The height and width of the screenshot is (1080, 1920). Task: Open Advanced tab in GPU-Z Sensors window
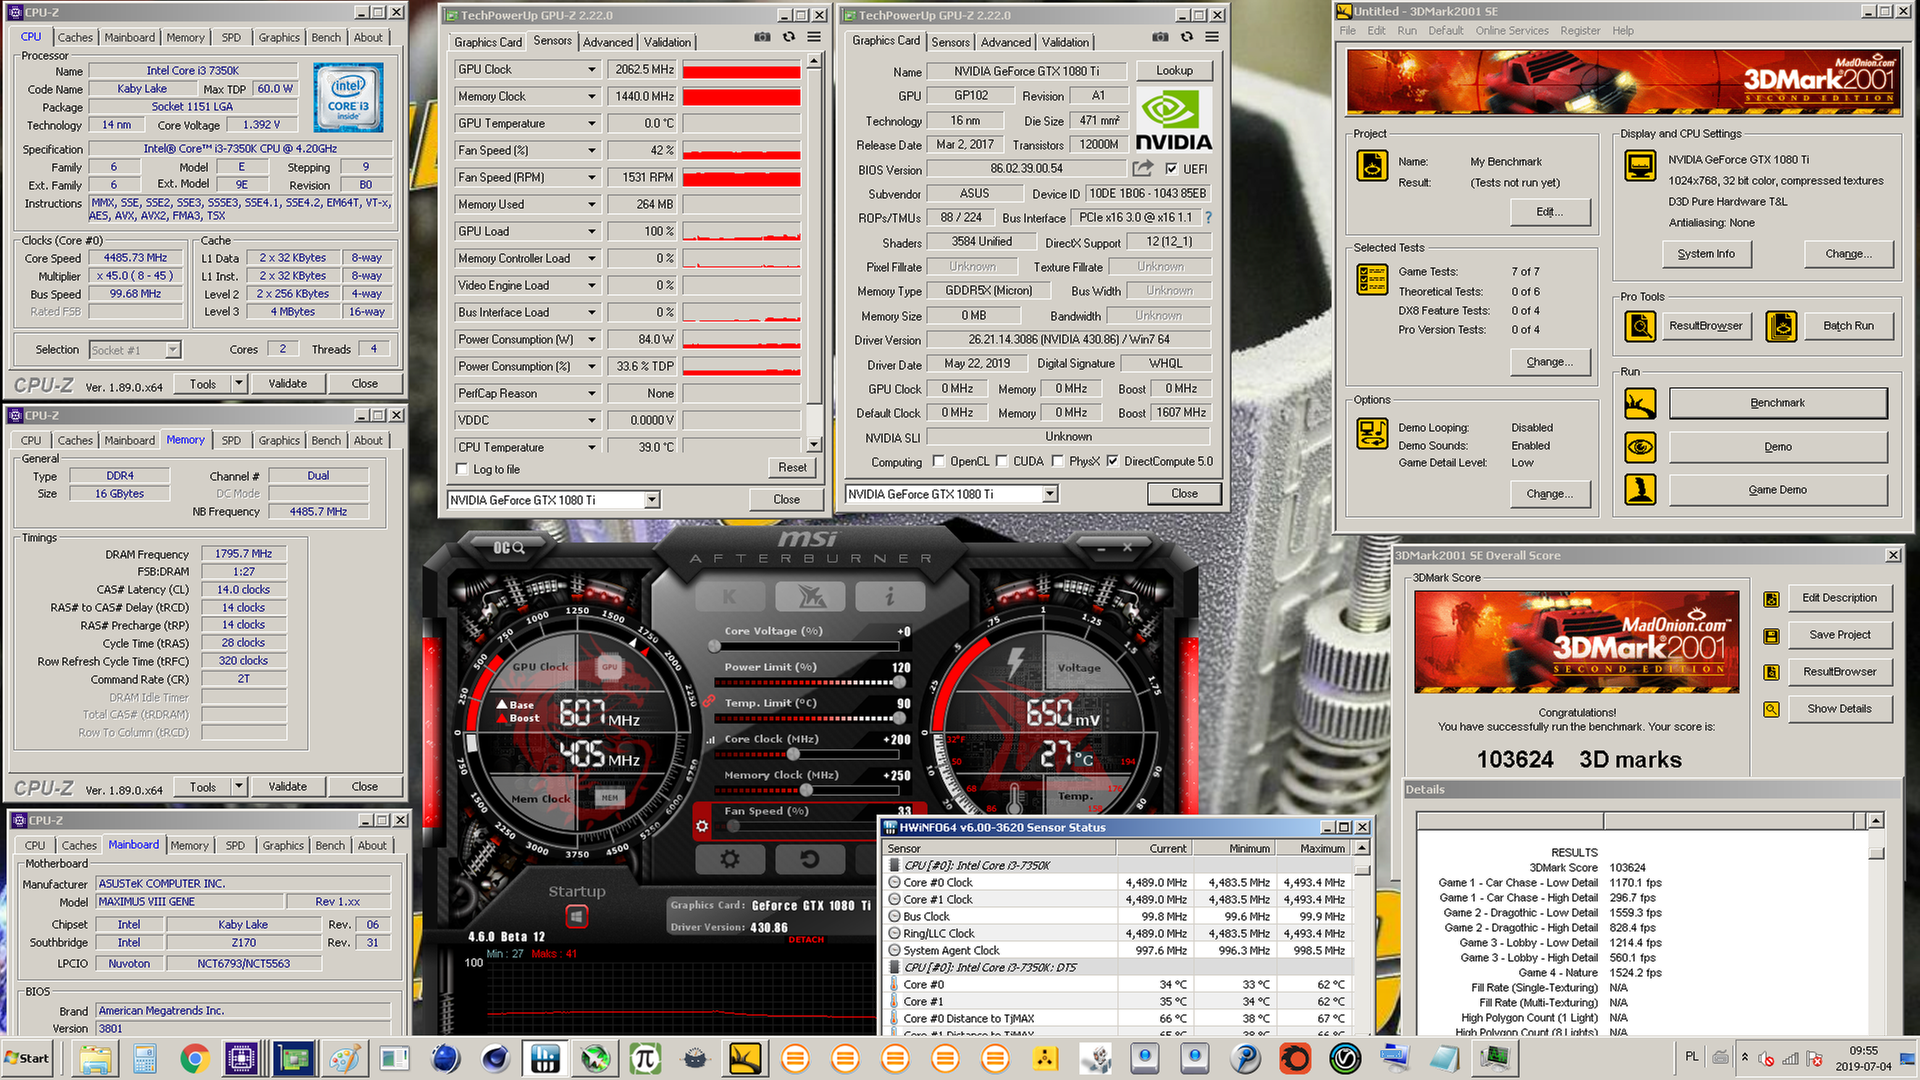coord(608,42)
